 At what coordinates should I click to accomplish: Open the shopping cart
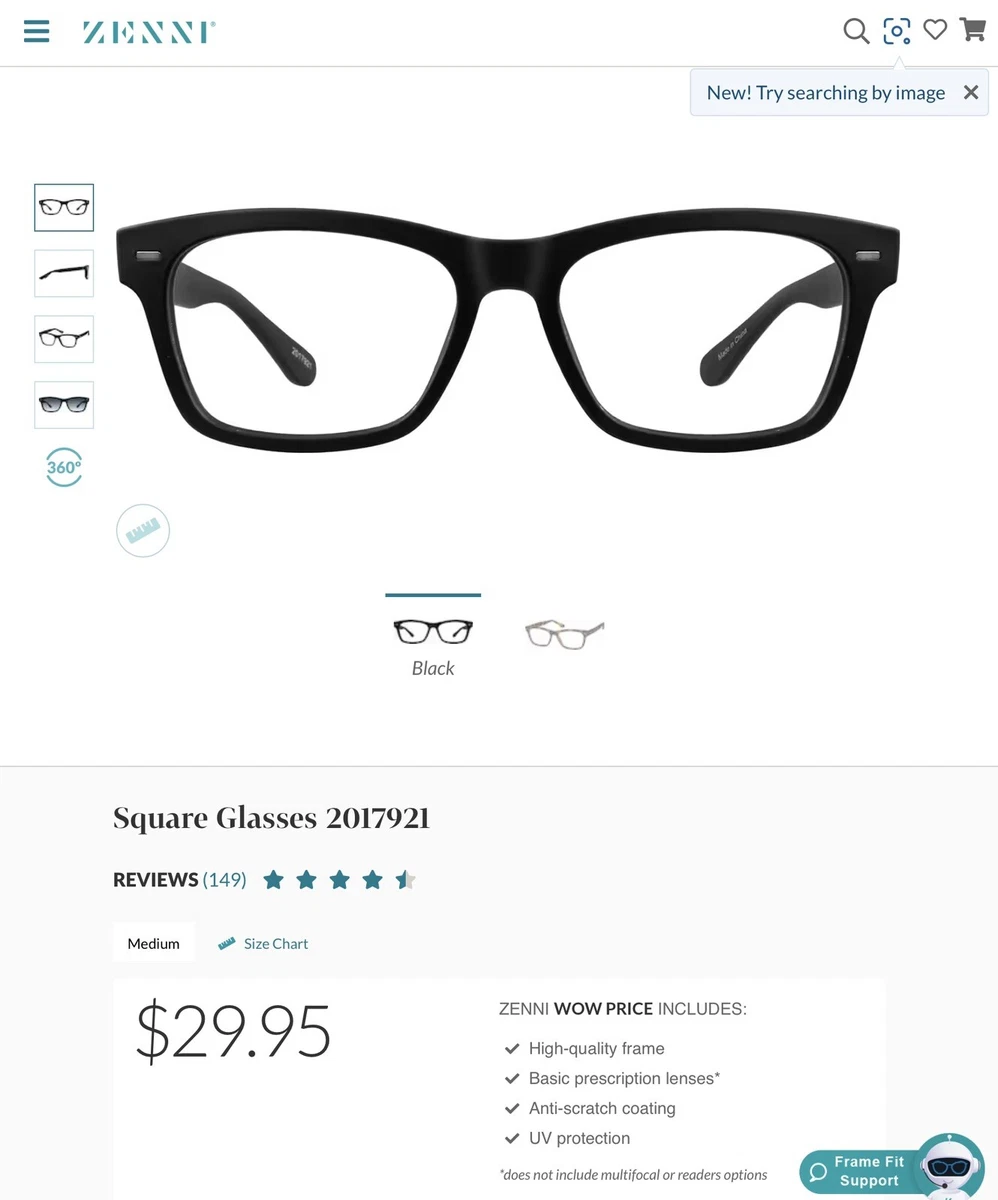point(973,30)
